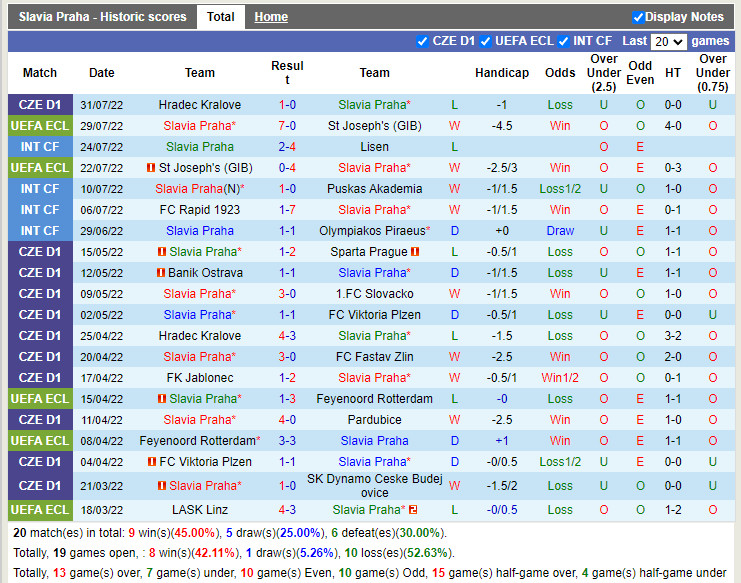Open the 7-0 result against St Joseph's

(x=287, y=126)
